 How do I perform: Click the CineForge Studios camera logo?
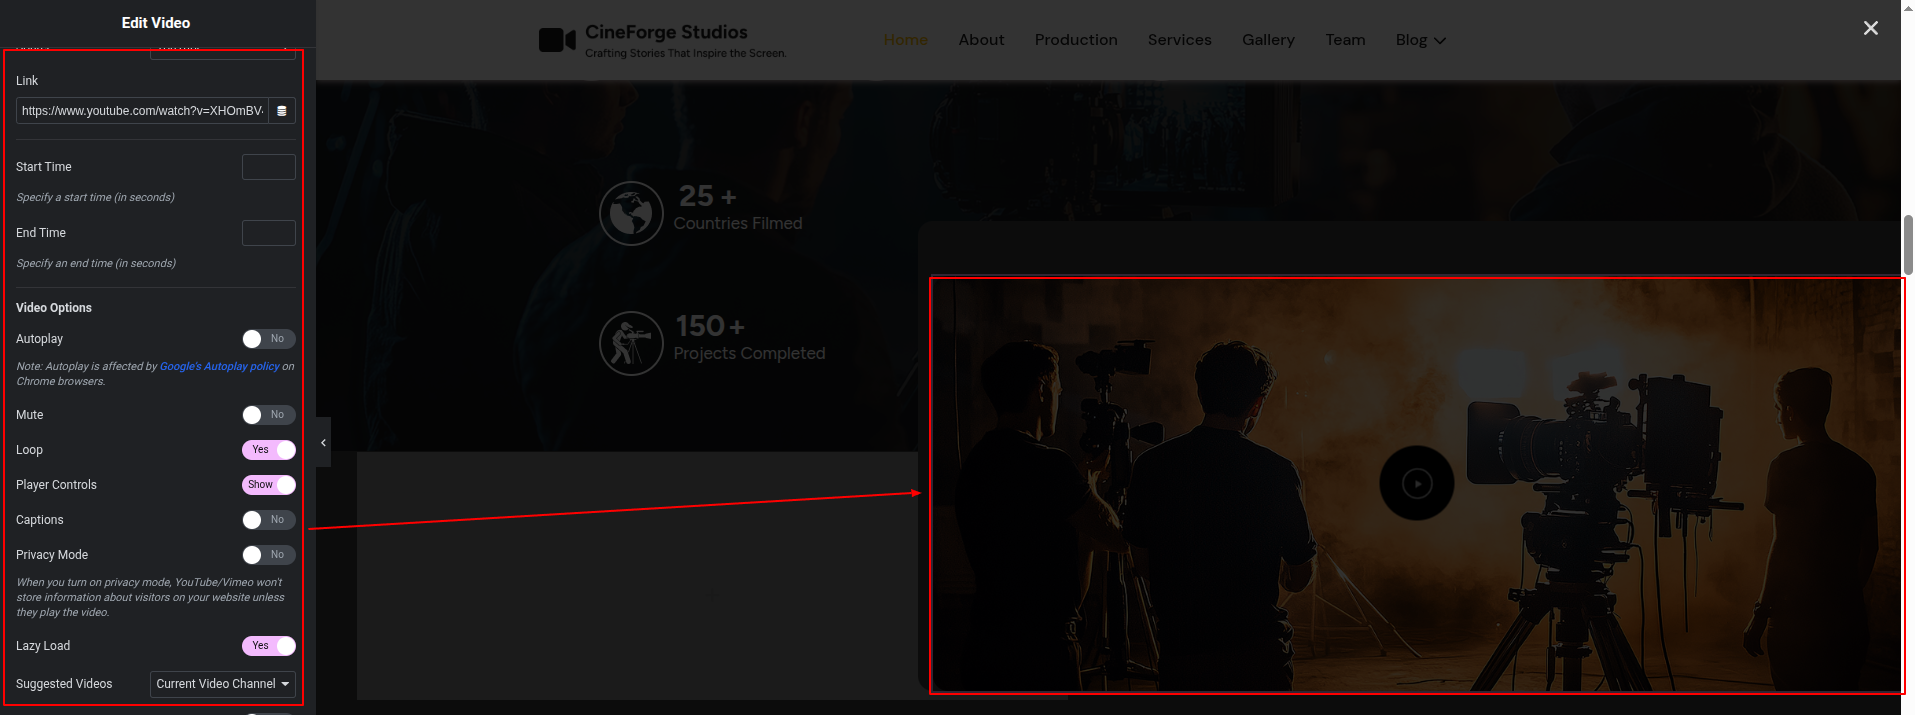pos(557,40)
